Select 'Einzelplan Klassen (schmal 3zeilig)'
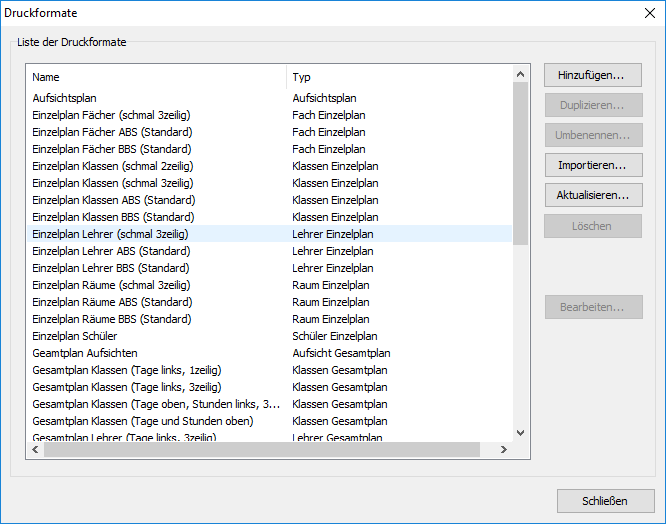 coord(113,183)
